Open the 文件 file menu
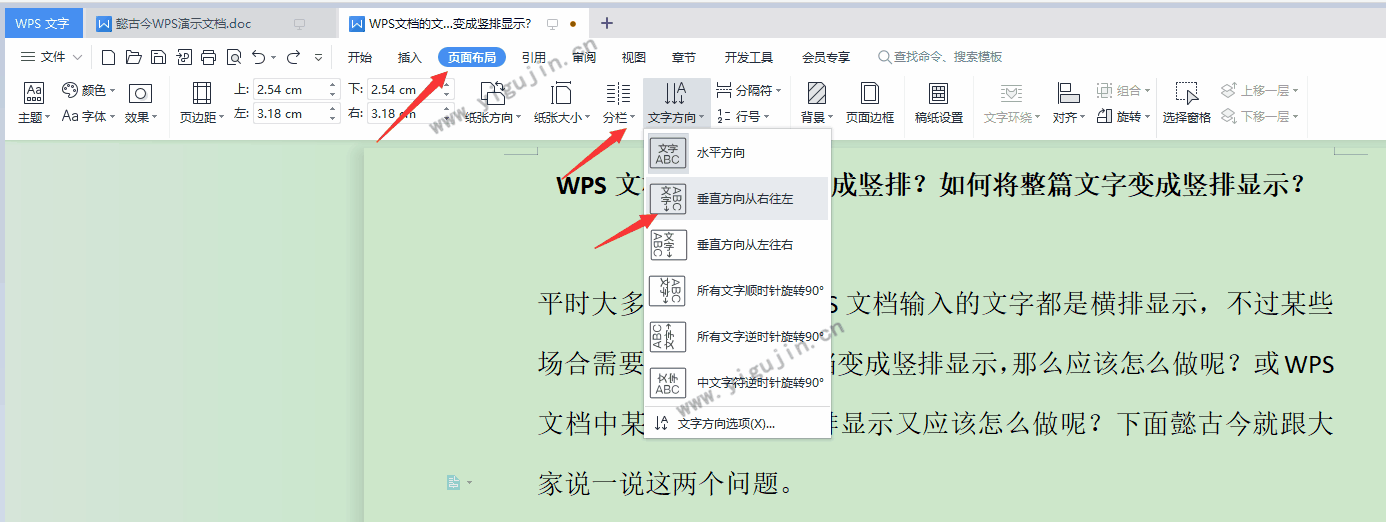 click(51, 57)
